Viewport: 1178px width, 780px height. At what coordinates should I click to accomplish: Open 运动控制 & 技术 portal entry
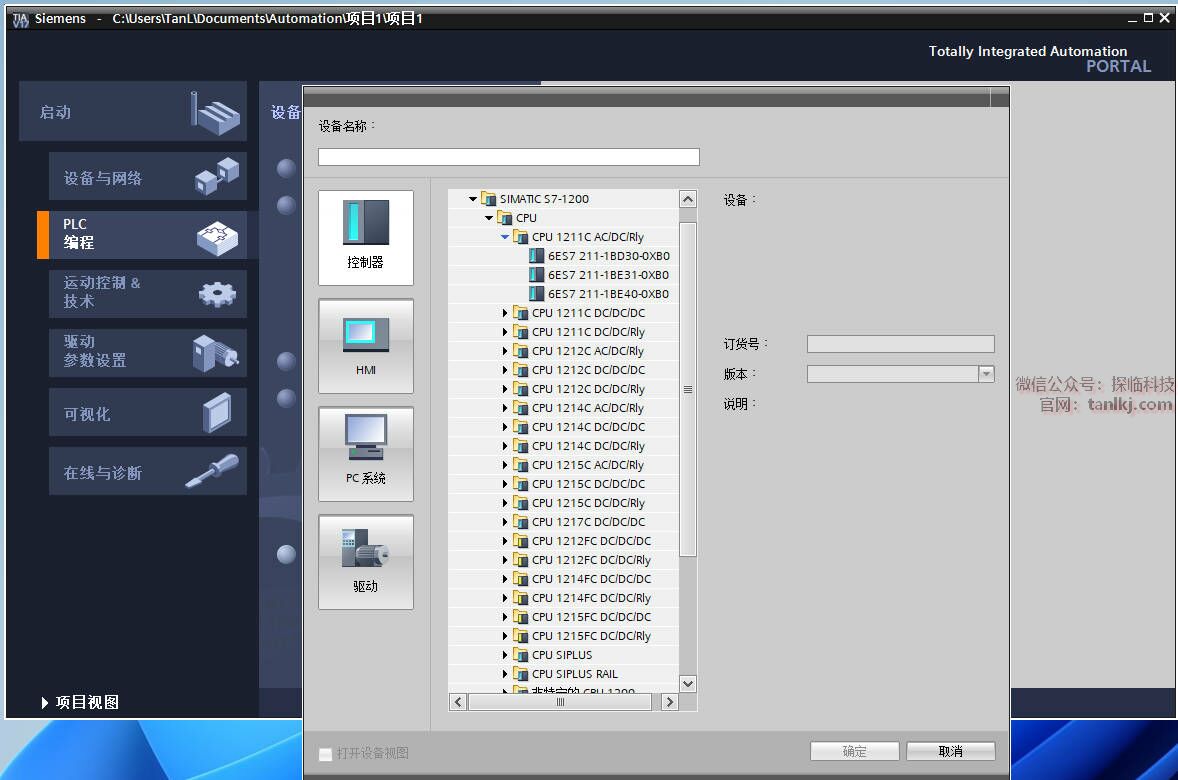[147, 293]
